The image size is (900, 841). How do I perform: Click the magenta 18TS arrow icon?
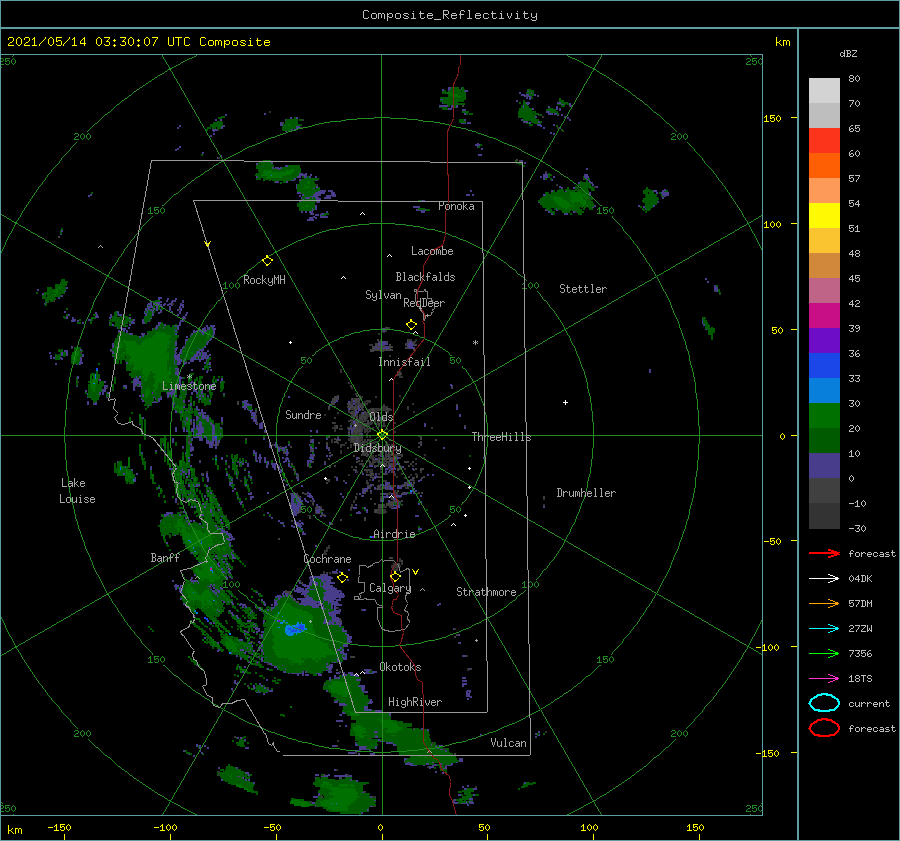tap(824, 679)
